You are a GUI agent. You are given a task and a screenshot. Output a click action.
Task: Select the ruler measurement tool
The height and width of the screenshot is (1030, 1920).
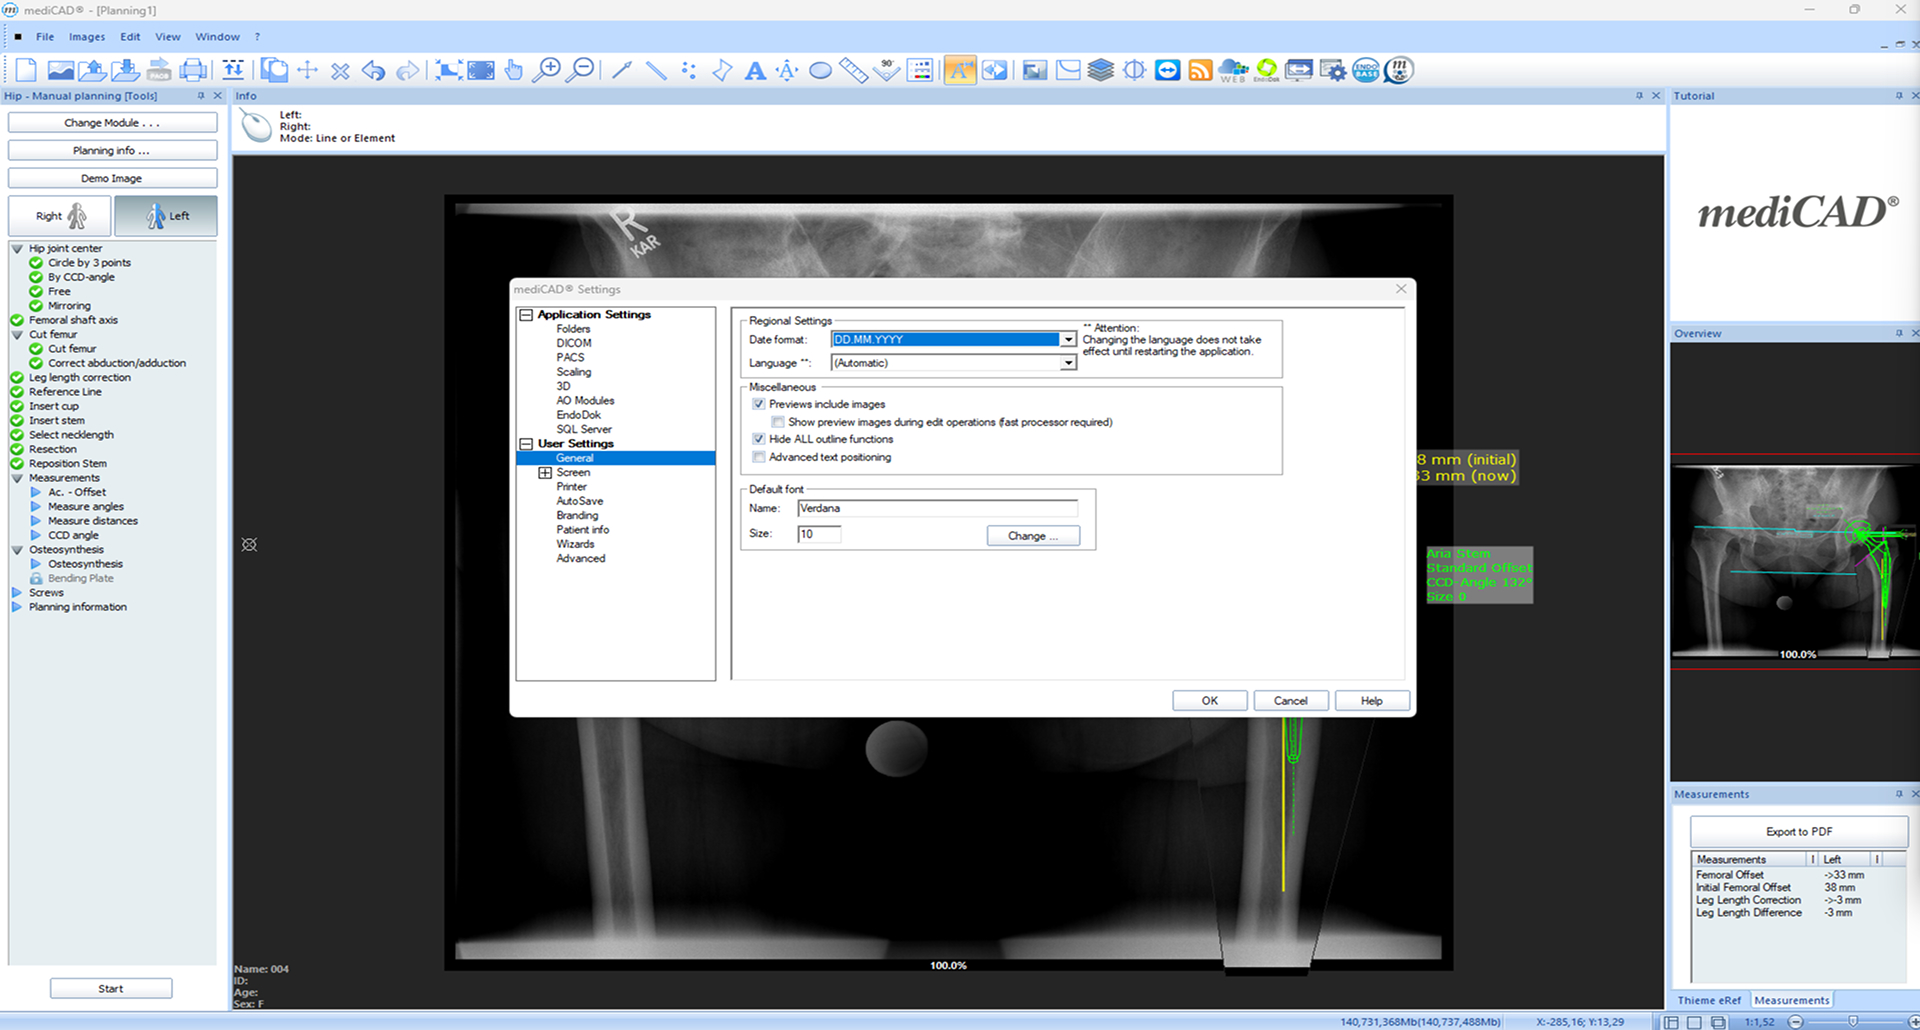853,70
